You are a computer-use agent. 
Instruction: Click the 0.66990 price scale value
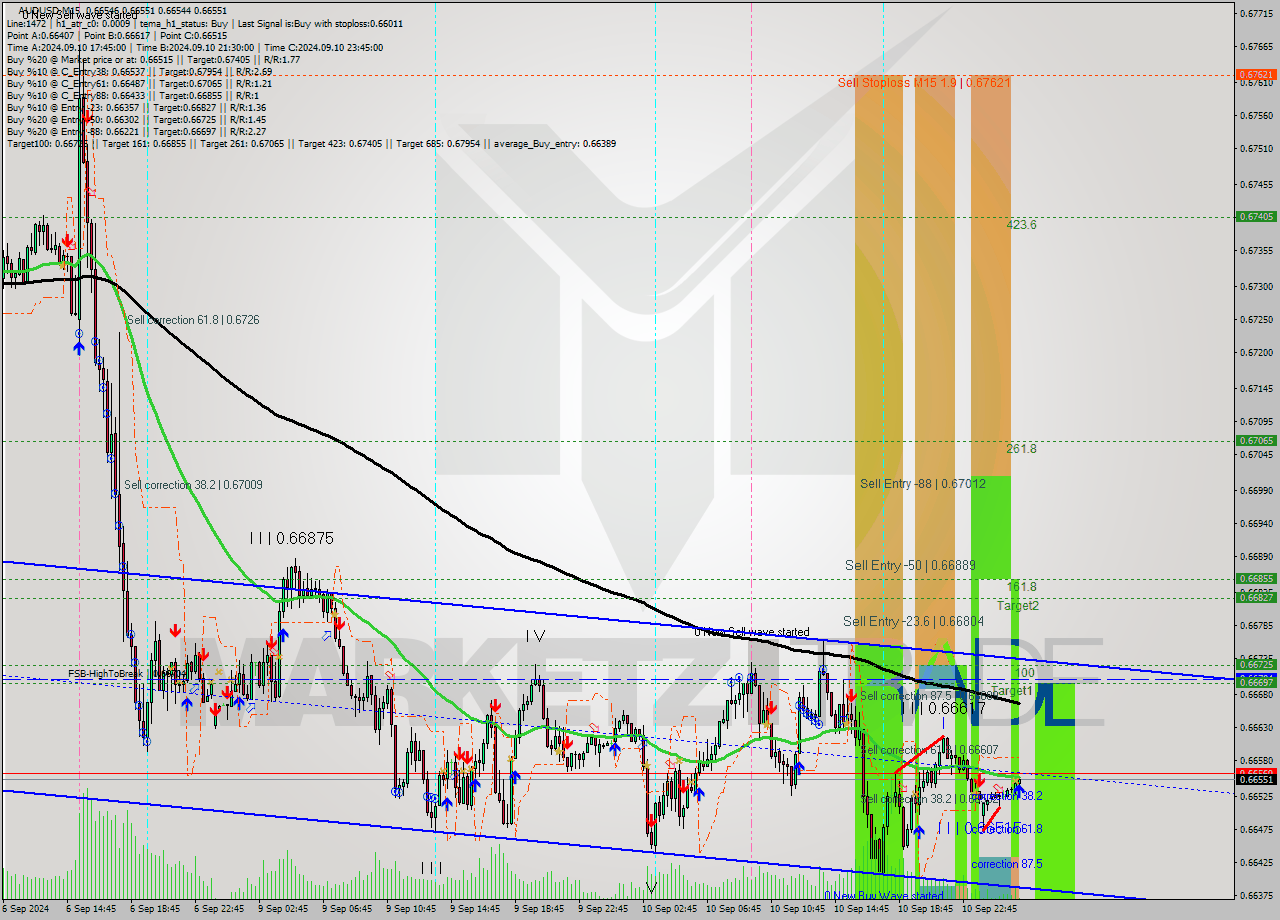click(1256, 490)
